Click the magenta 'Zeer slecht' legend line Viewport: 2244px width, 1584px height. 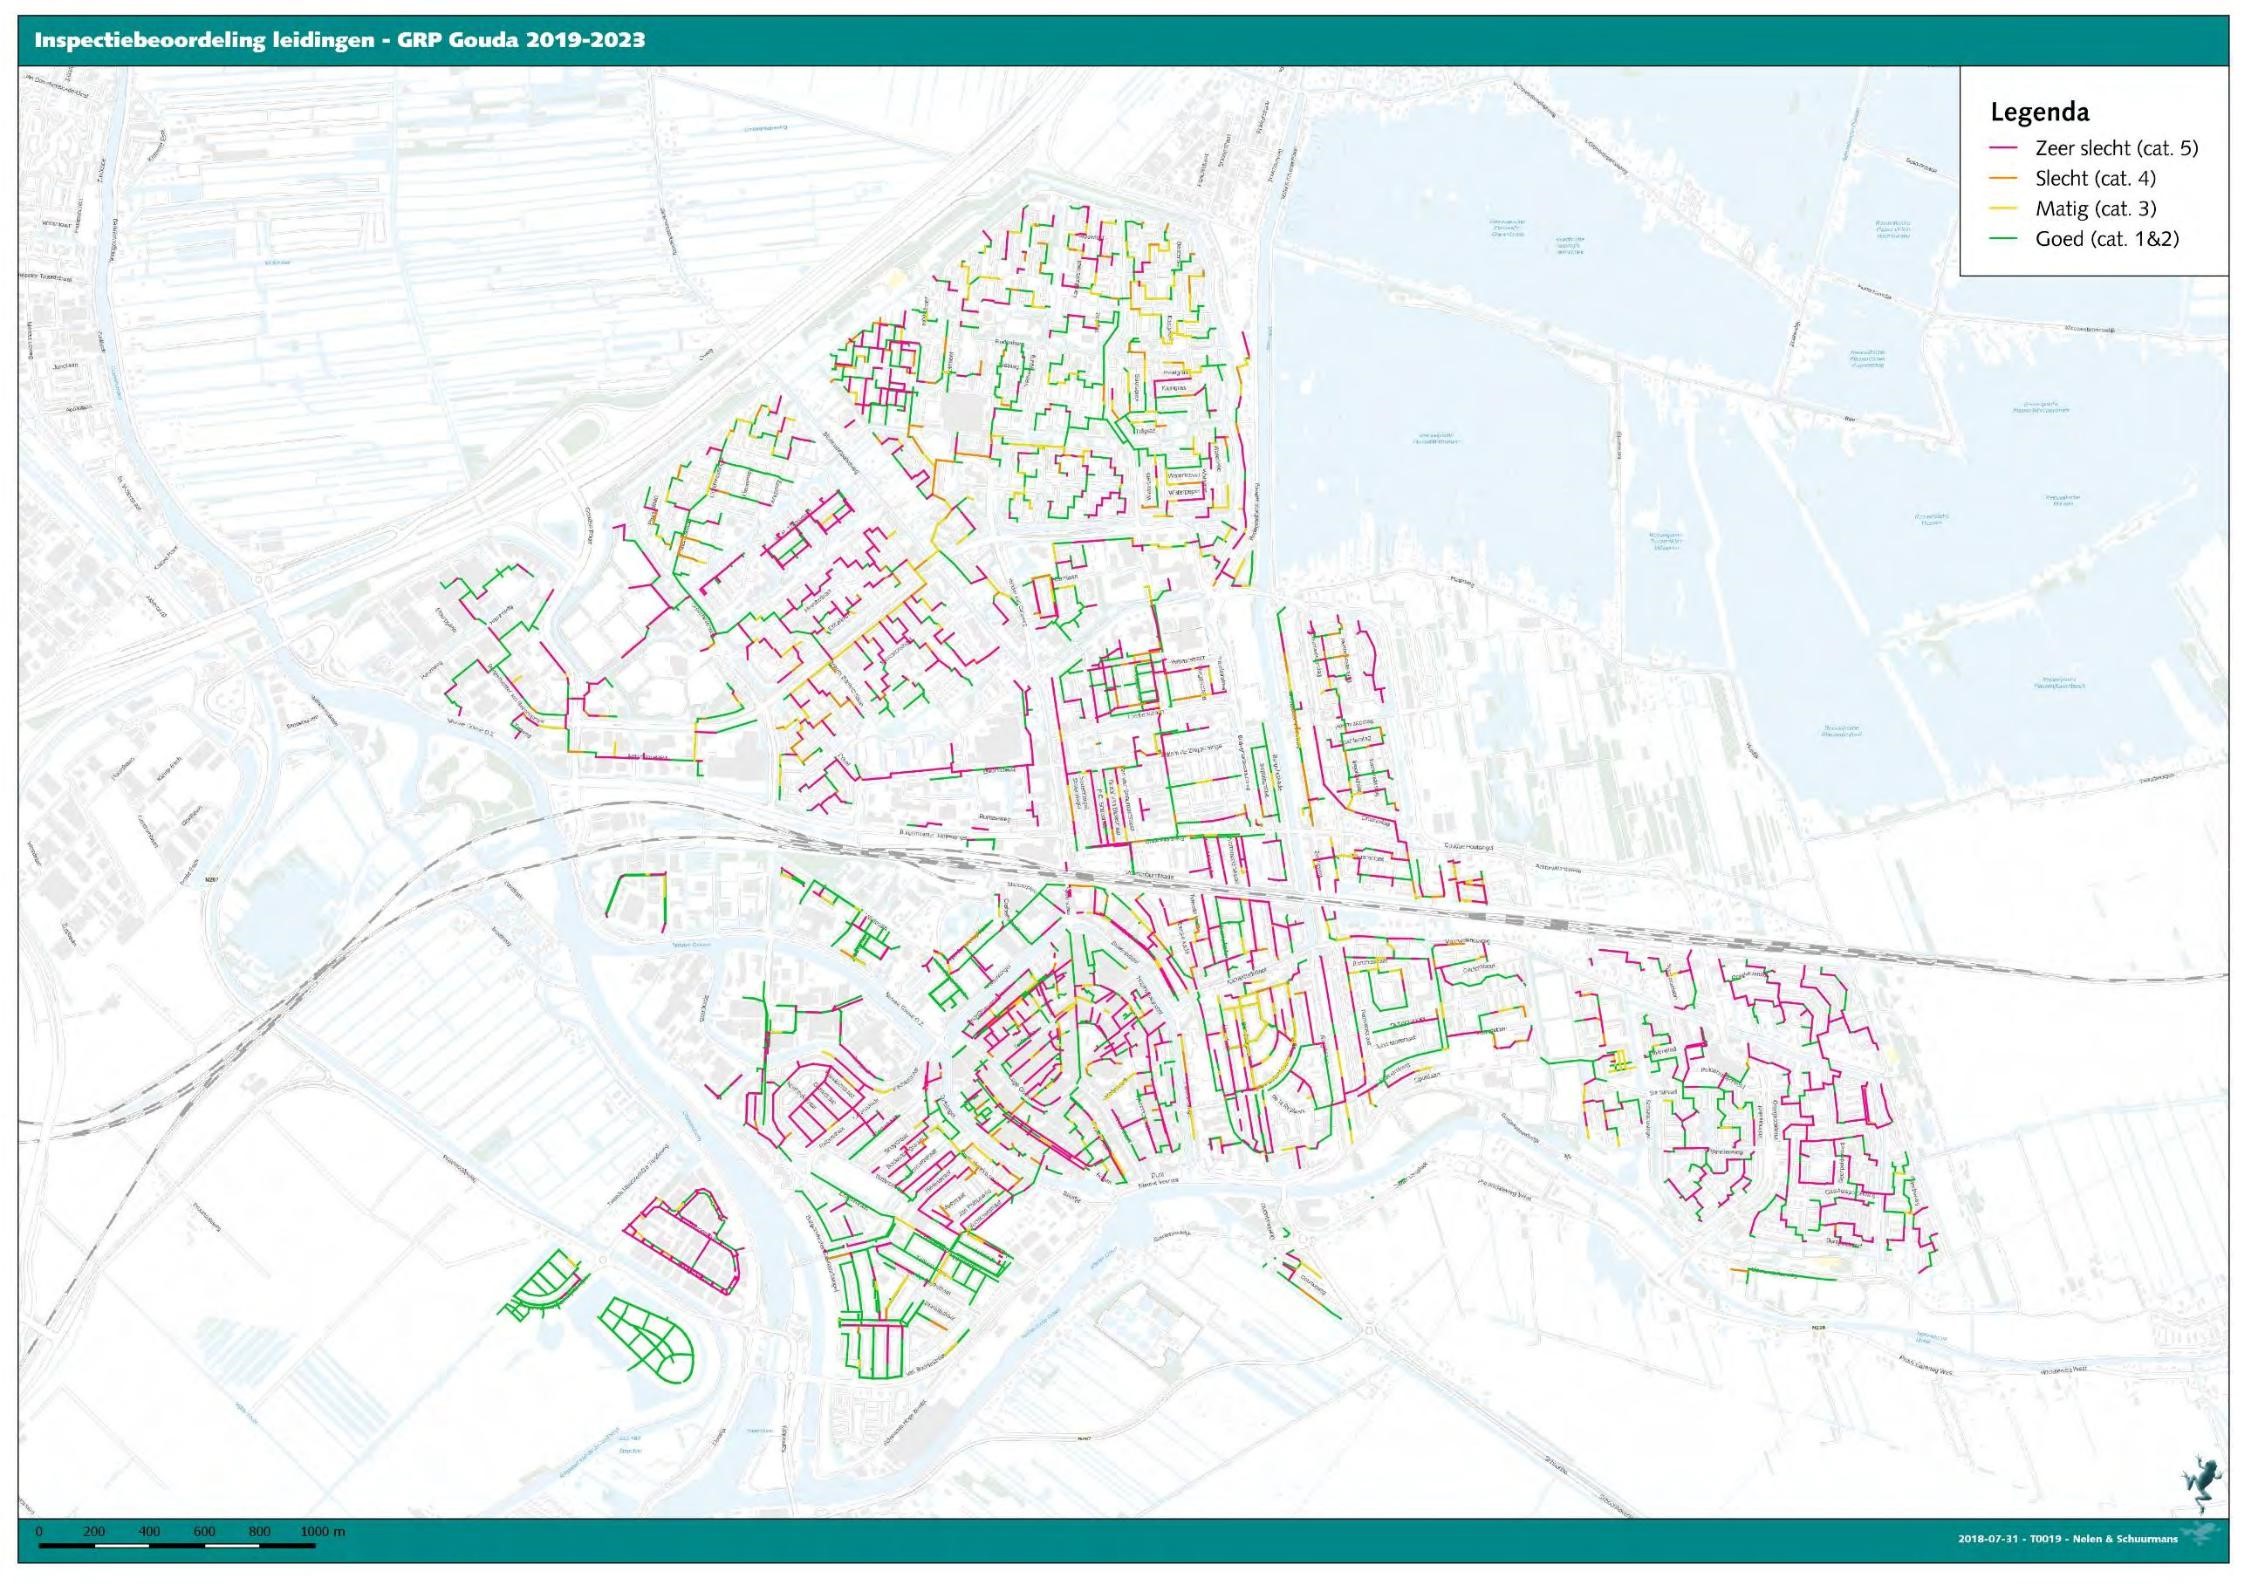pyautogui.click(x=2003, y=148)
